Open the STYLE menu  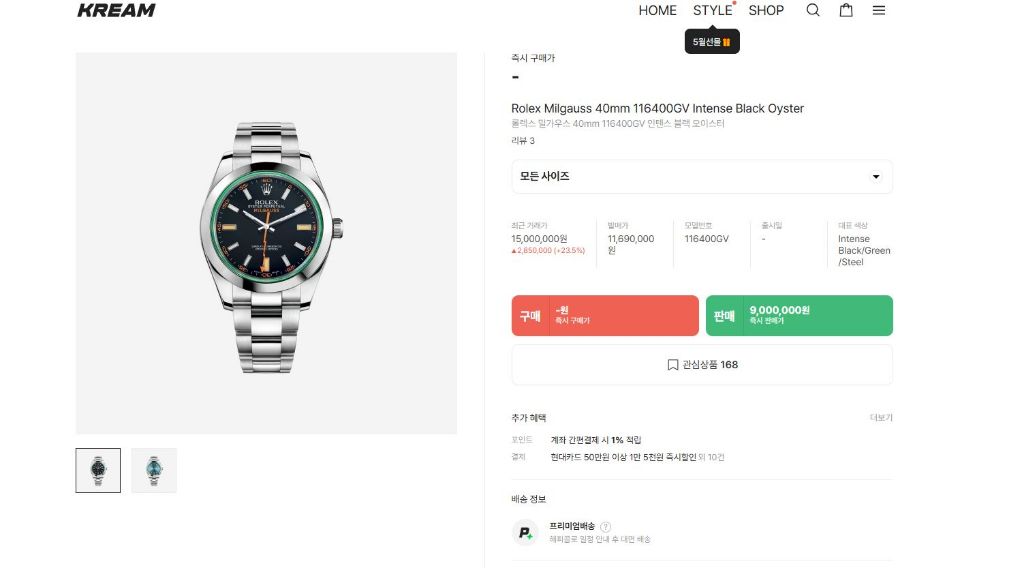(713, 10)
